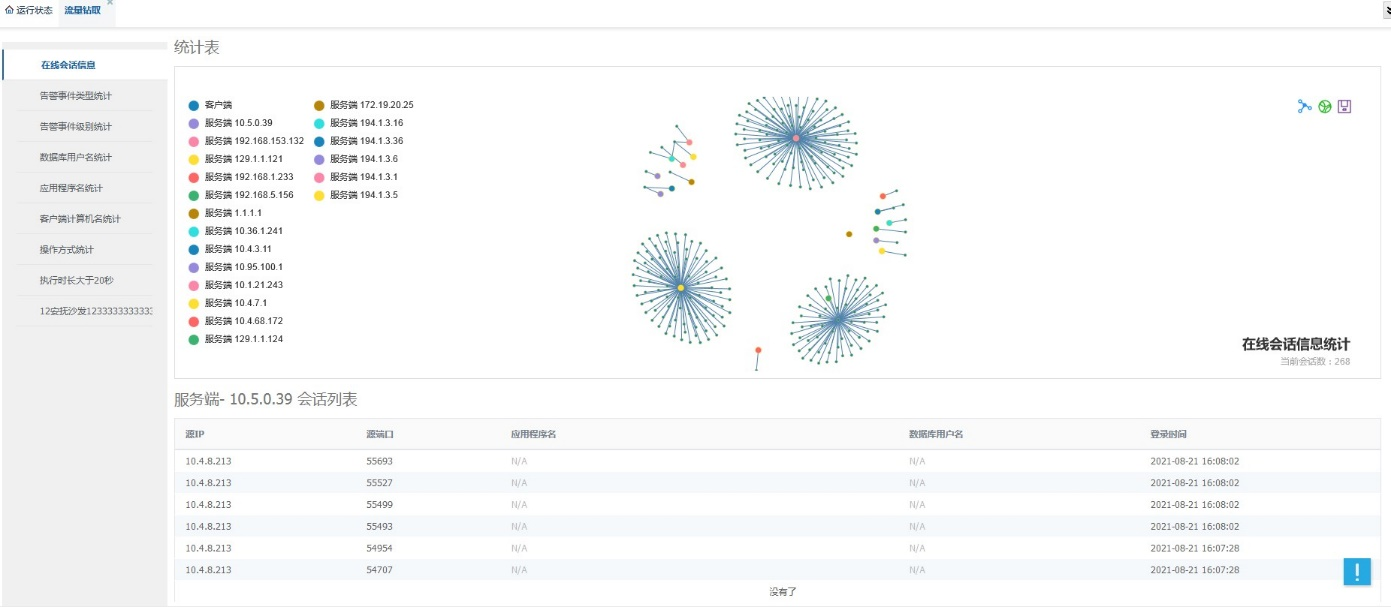1391x607 pixels.
Task: Toggle legend entry 服务端 194.1.3.16
Action: [358, 123]
